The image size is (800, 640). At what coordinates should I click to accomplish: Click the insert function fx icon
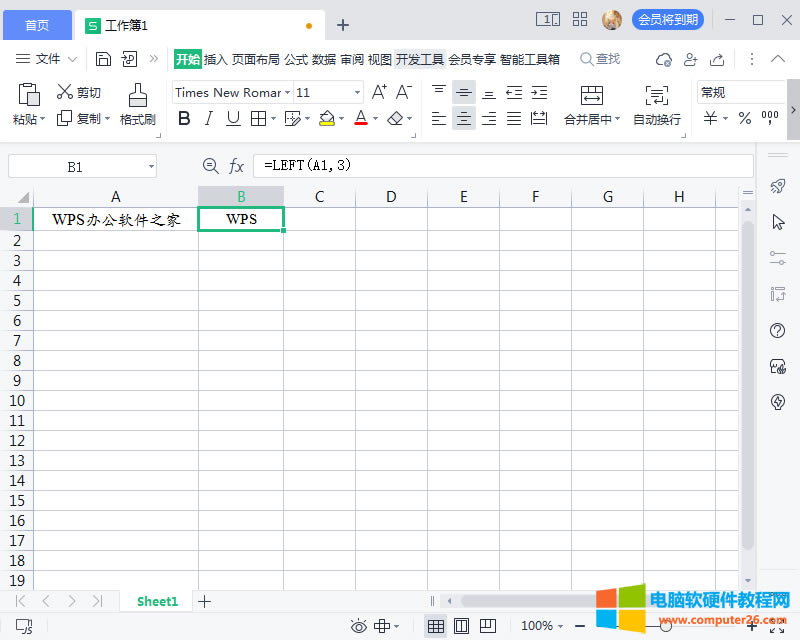click(237, 166)
